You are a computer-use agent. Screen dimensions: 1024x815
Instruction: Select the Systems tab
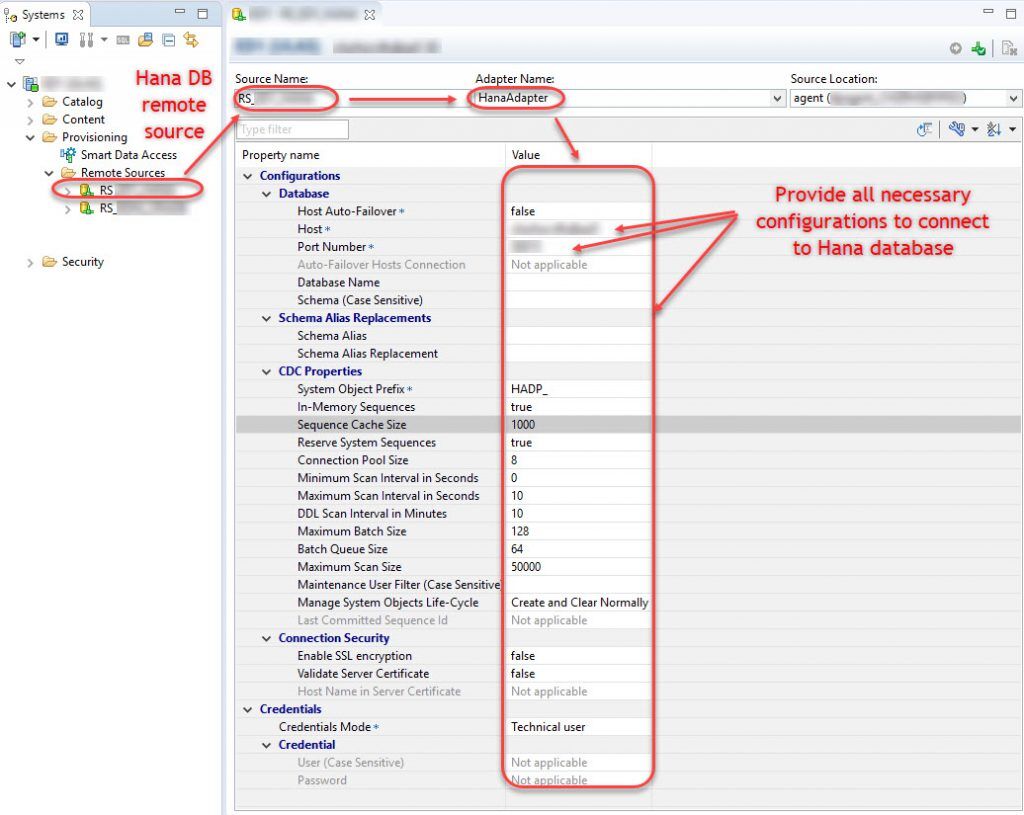[43, 14]
